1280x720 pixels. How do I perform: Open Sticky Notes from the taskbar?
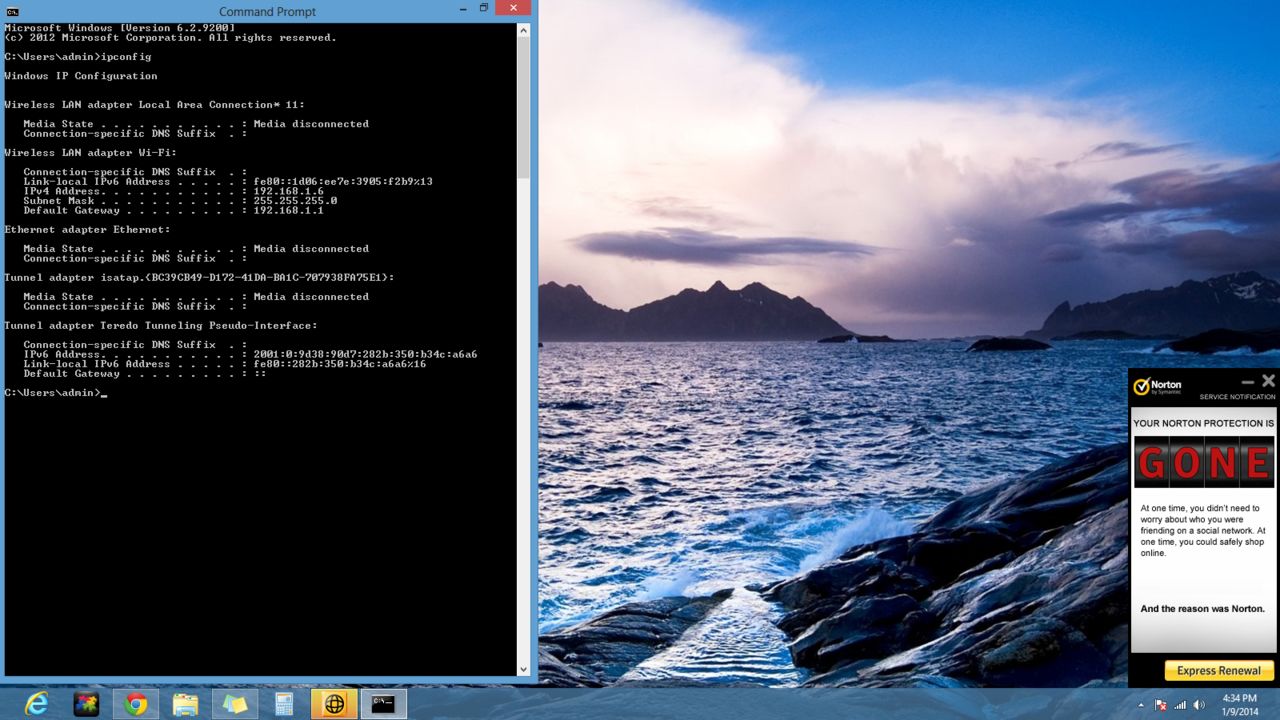click(x=235, y=704)
